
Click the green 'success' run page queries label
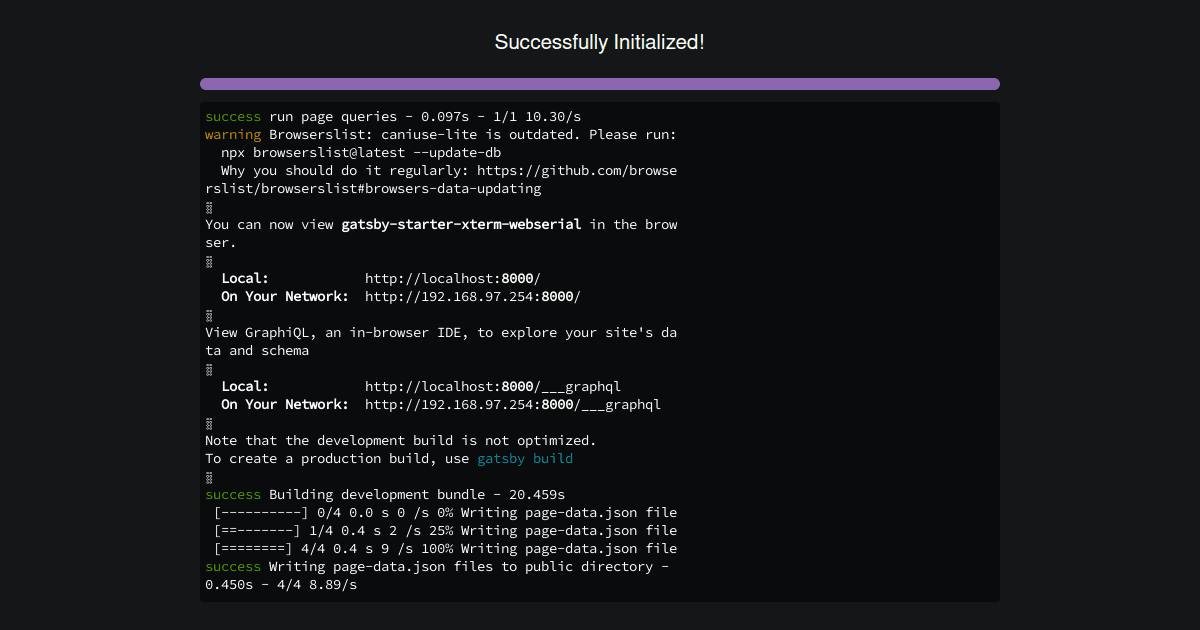[x=232, y=116]
